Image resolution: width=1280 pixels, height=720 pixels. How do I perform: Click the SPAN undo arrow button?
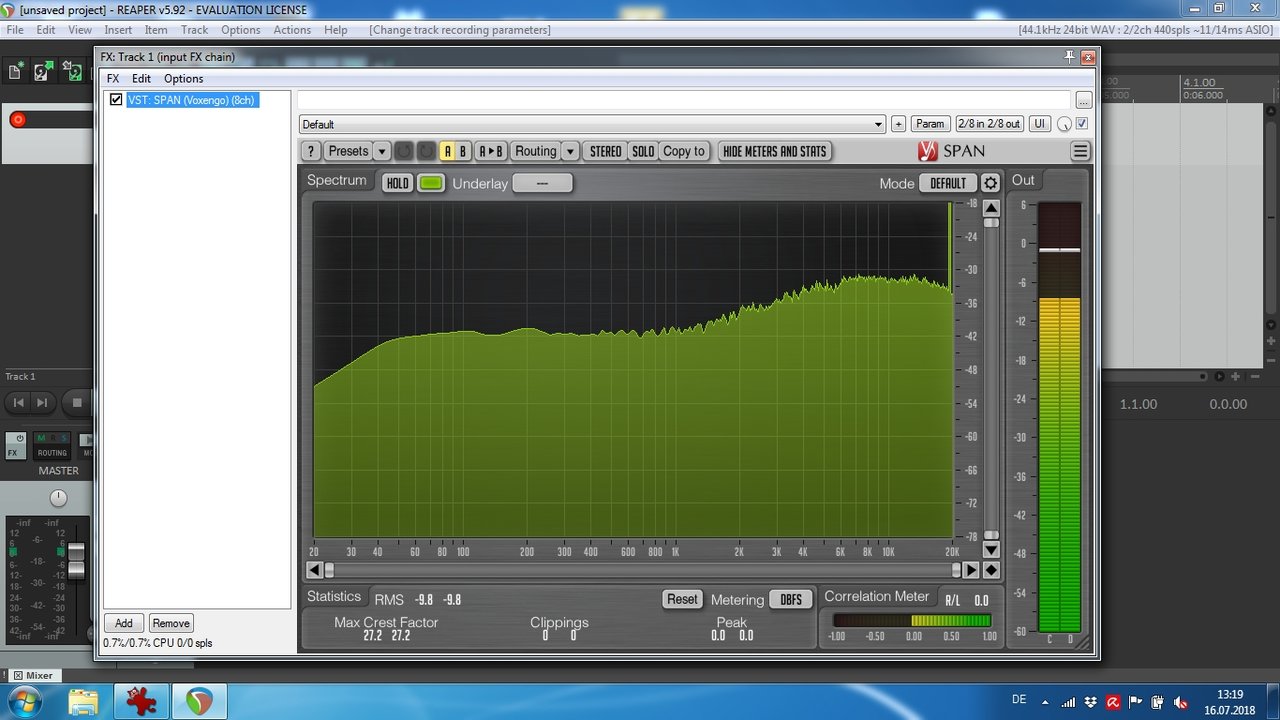pos(403,151)
